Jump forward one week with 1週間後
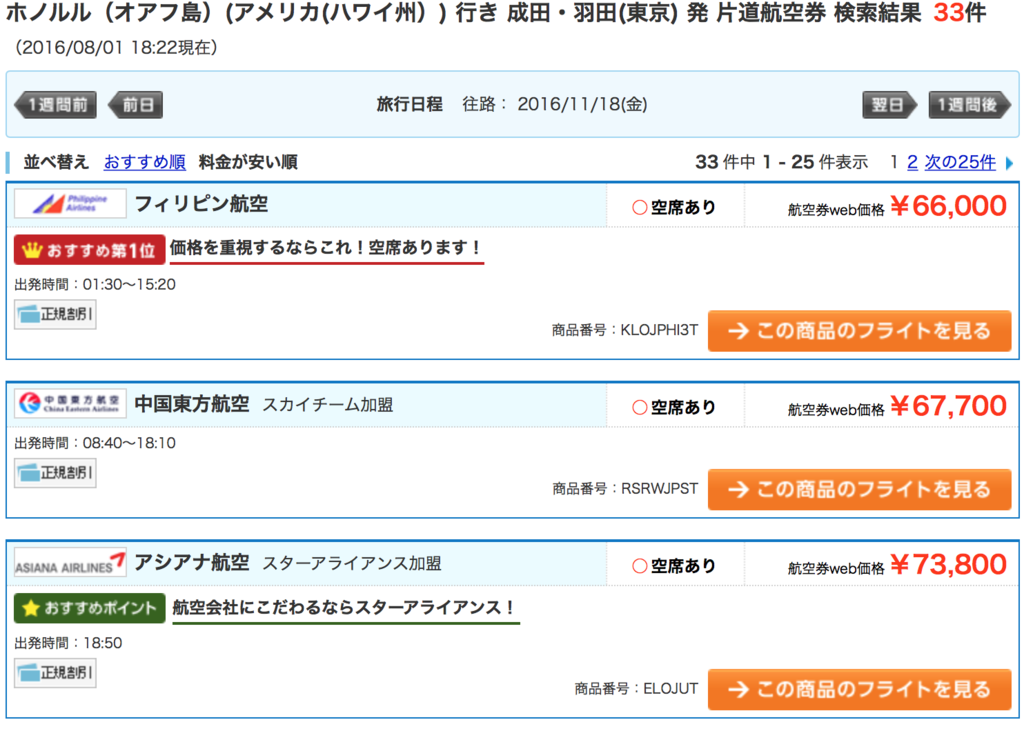 point(969,105)
